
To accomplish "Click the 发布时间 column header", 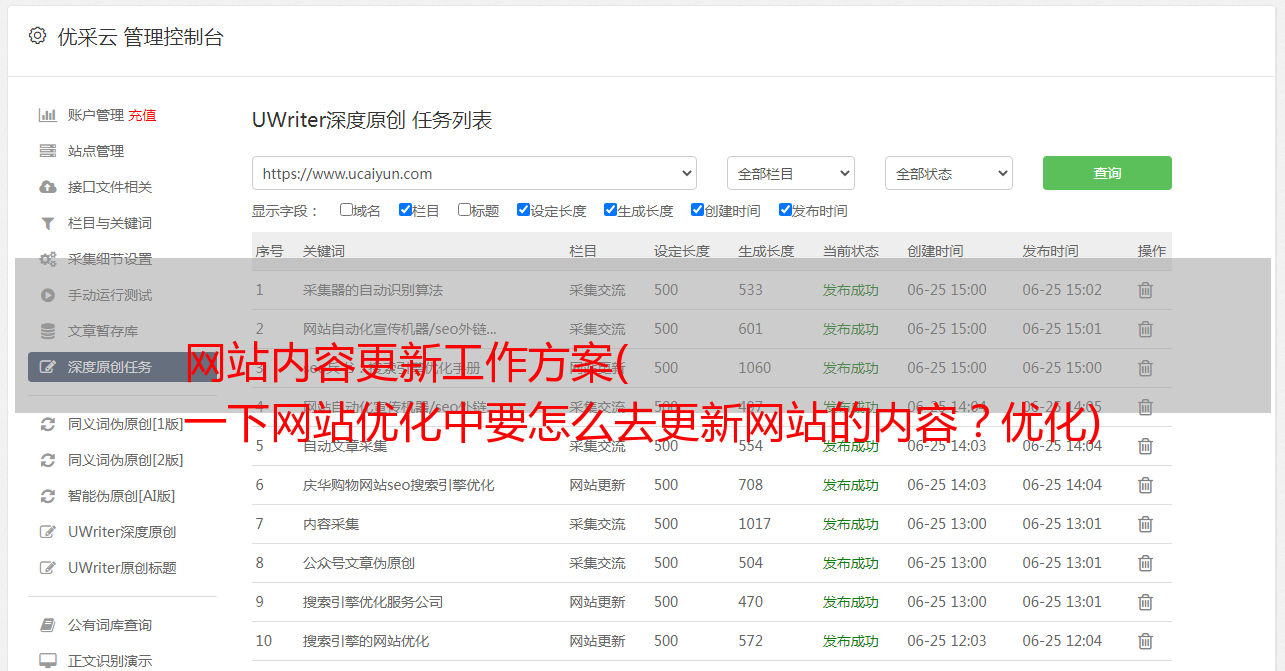I will [x=1050, y=251].
